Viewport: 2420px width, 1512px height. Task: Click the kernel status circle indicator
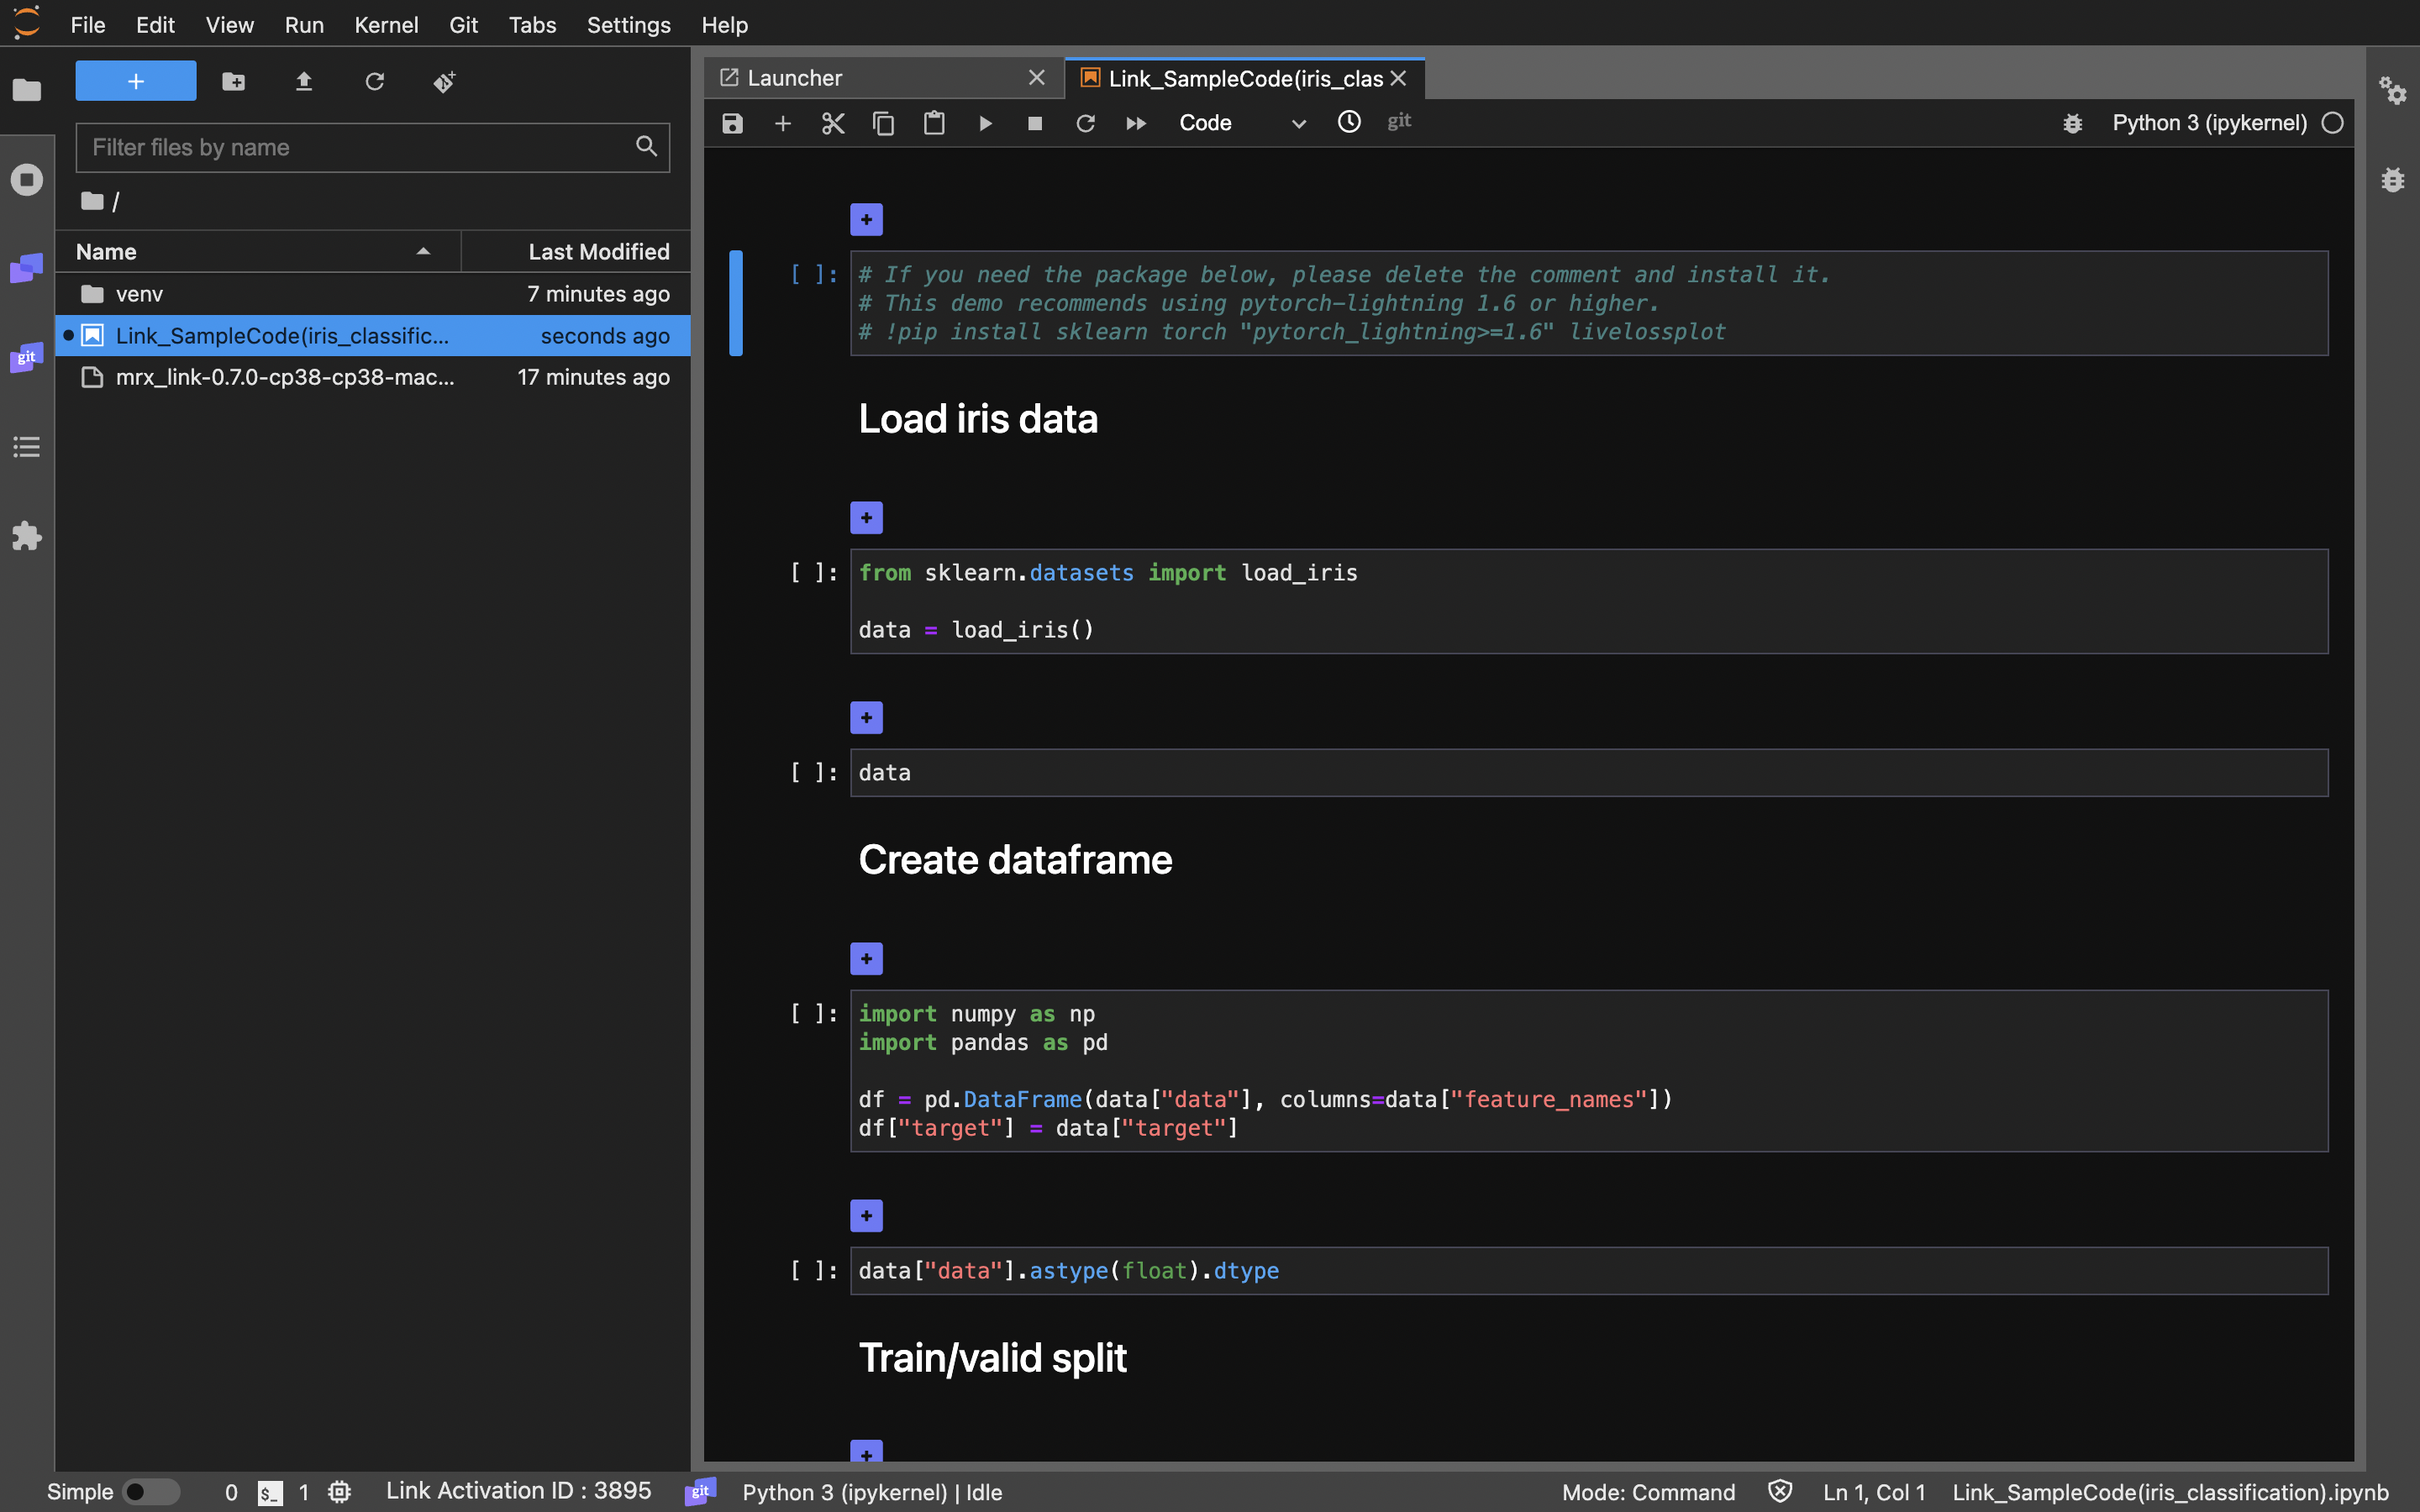coord(2332,123)
